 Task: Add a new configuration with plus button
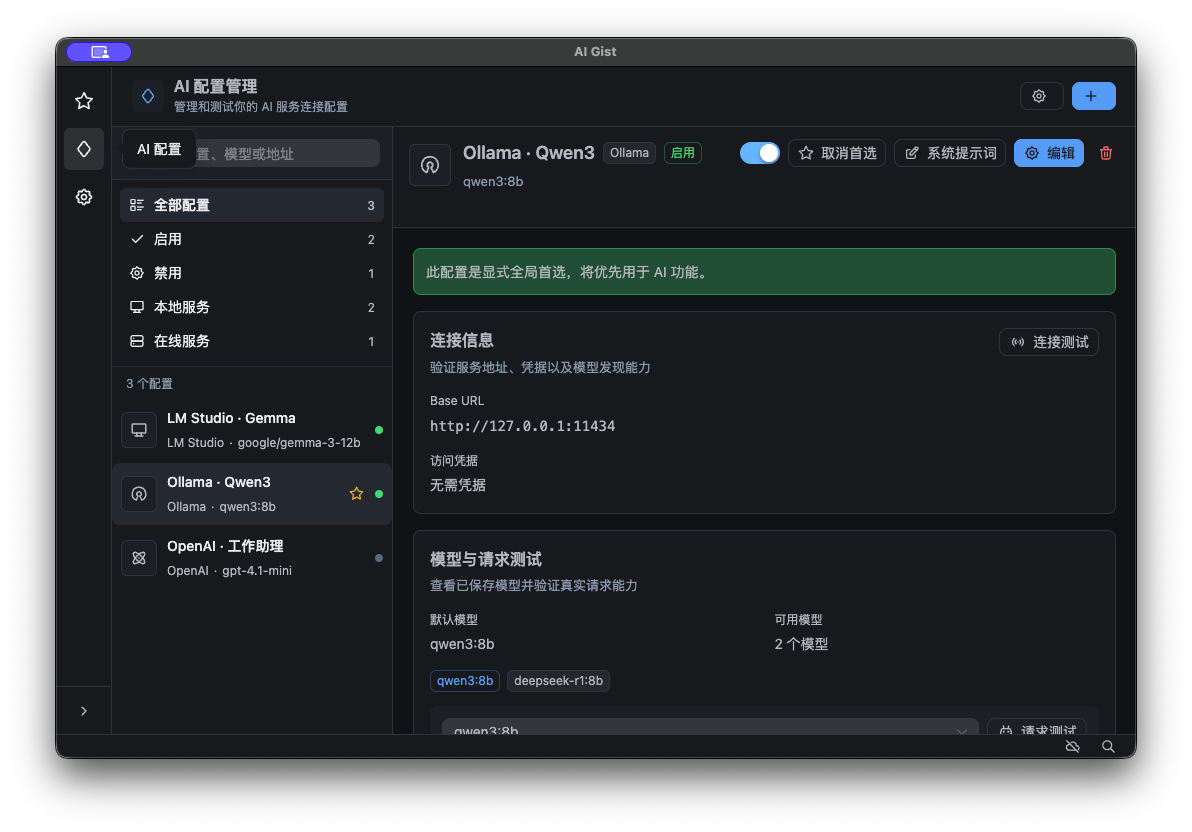pyautogui.click(x=1092, y=96)
